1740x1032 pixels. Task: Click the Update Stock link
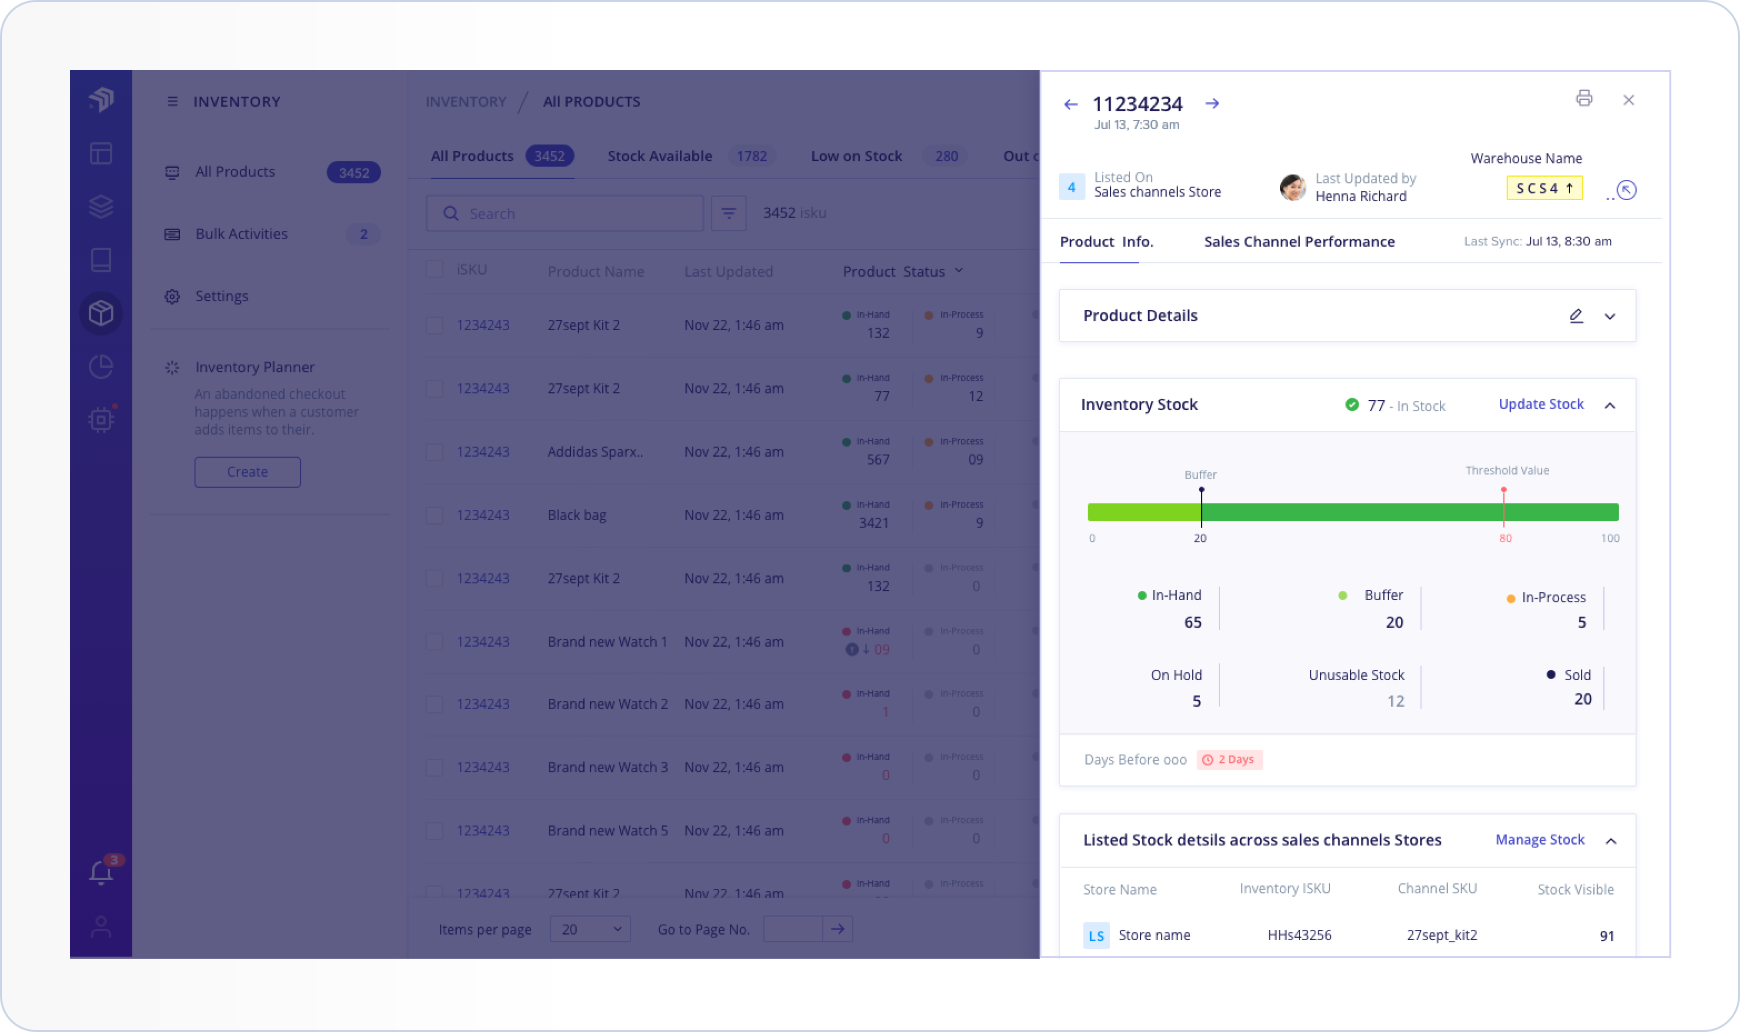pos(1540,404)
